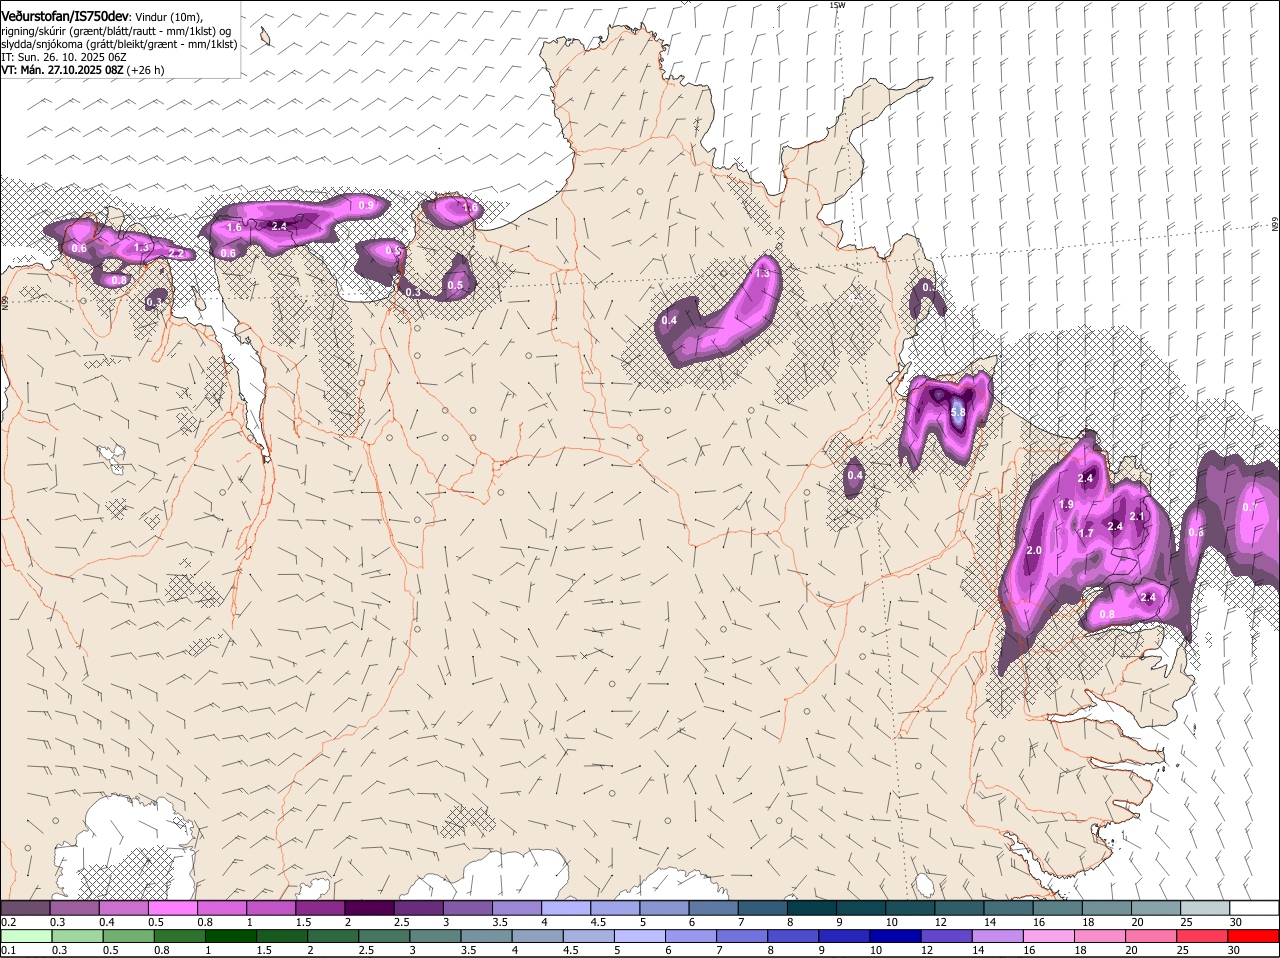This screenshot has width=1280, height=958.
Task: Click the rain legend swatch between 2.5 and 3
Action: pos(384,936)
